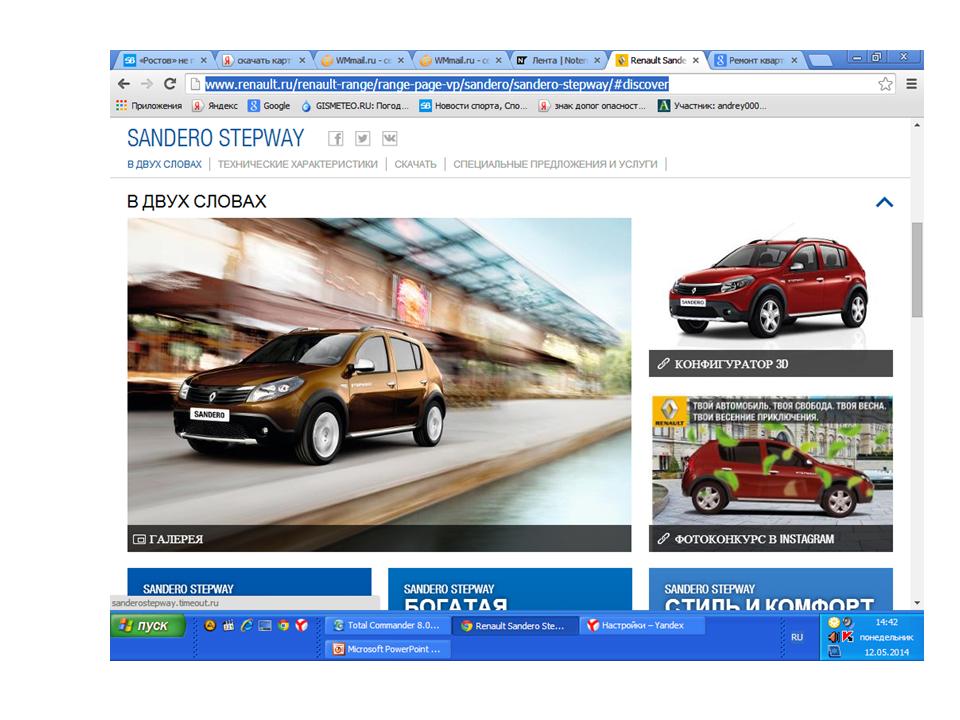Open the ГАЛЕРЕЯ caption bar
Viewport: 960px width, 720px height.
tap(379, 538)
